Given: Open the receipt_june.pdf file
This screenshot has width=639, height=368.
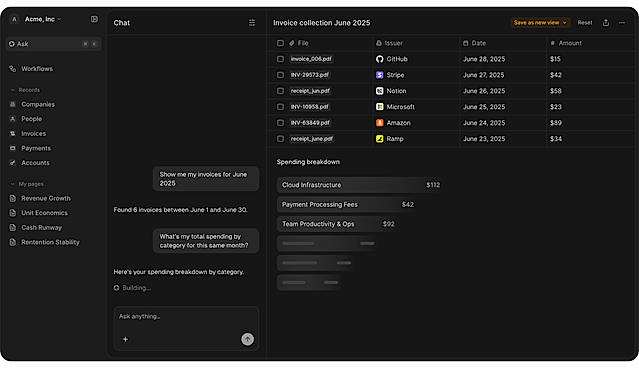Looking at the screenshot, I should tap(312, 139).
